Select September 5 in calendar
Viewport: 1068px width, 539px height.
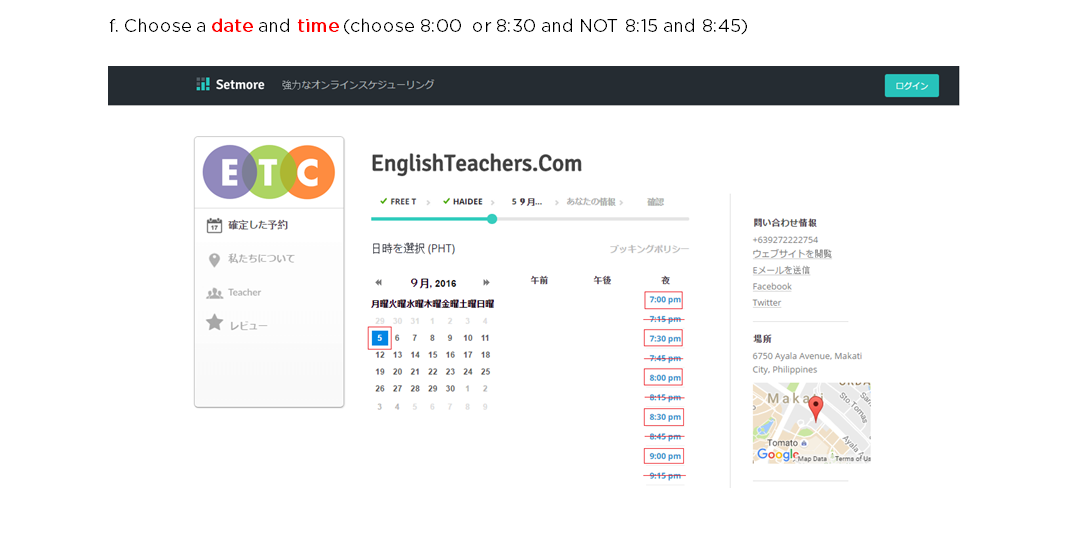(x=380, y=338)
